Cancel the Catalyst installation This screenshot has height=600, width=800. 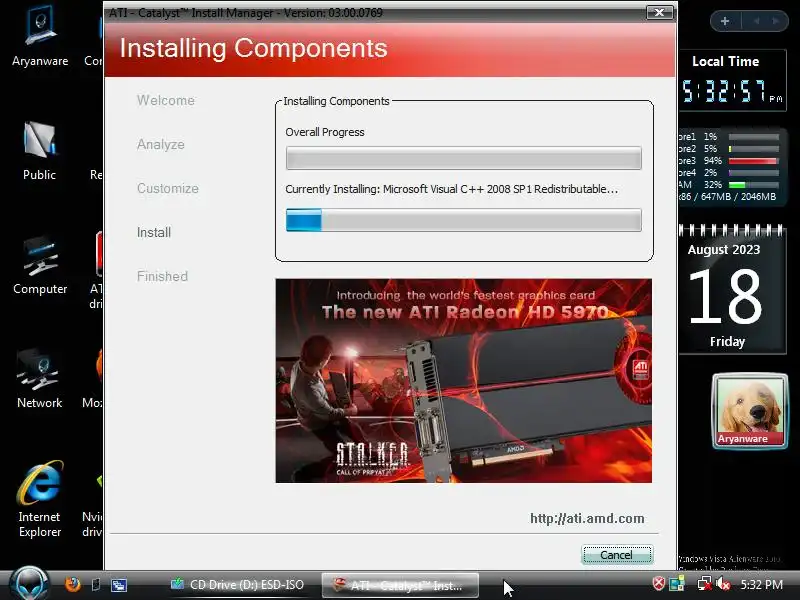pos(617,555)
